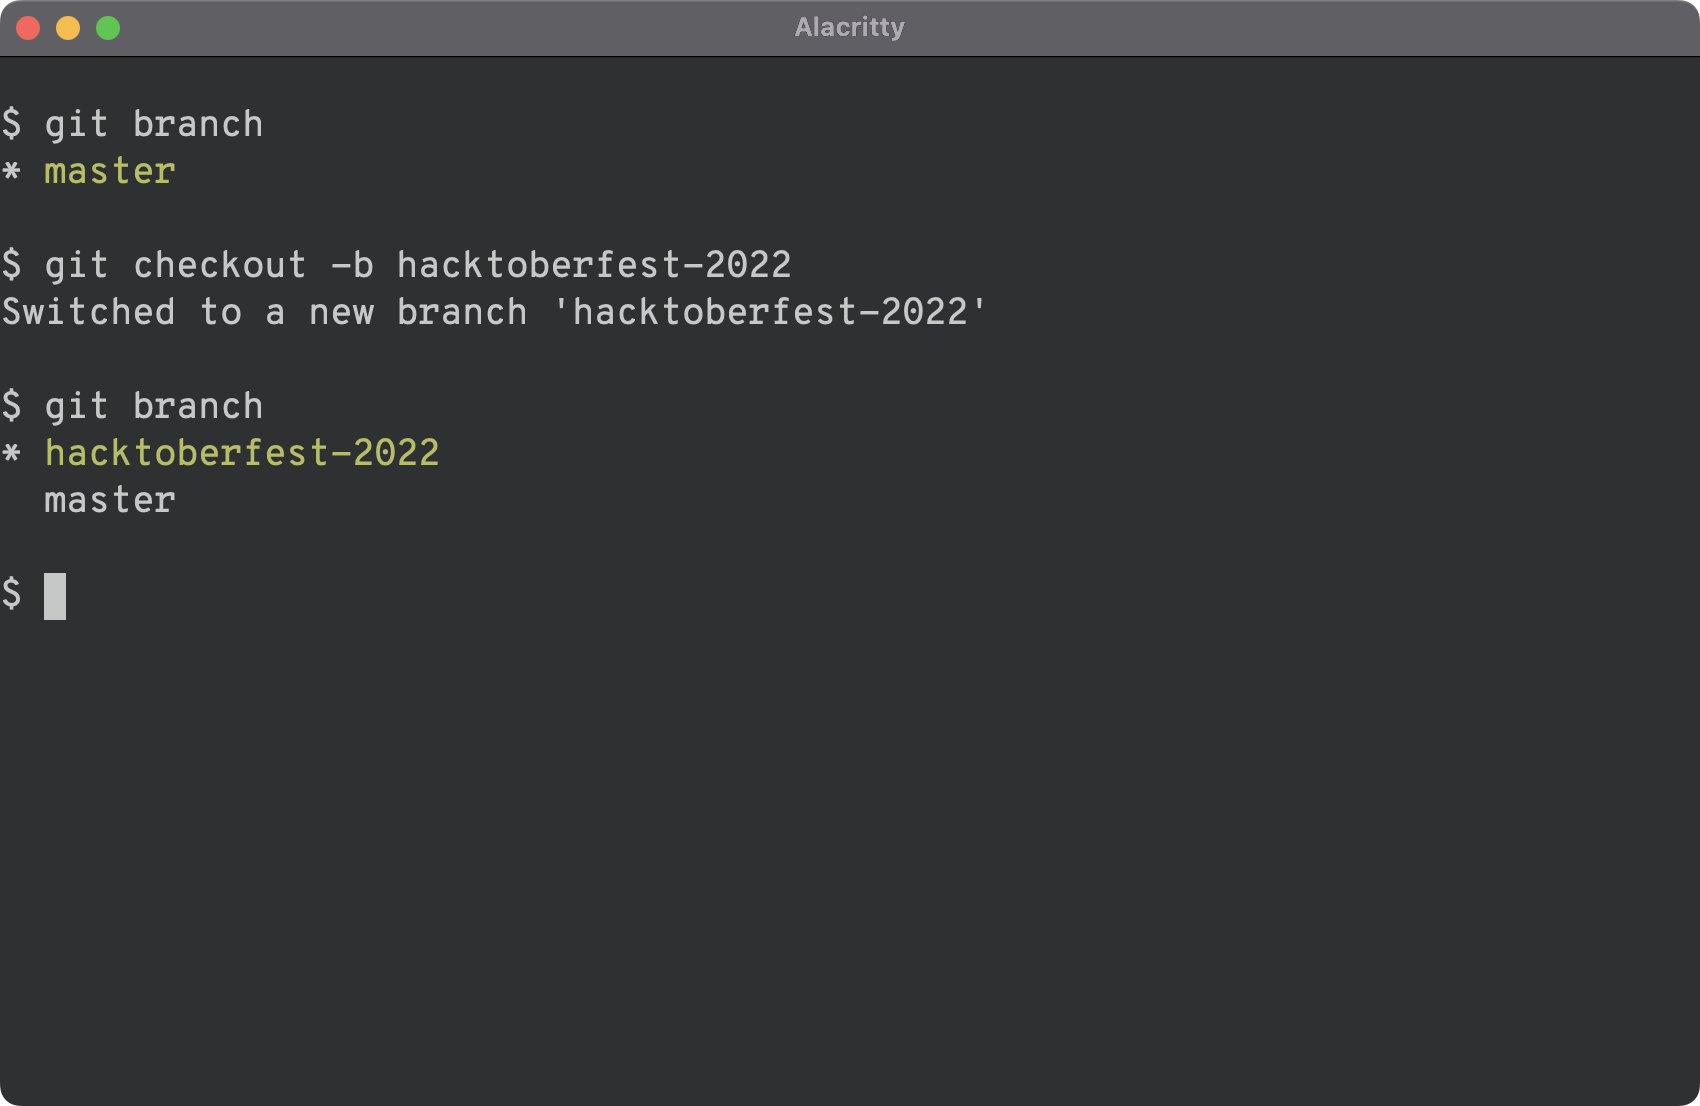Click the very first dollar prompt symbol
The image size is (1700, 1106).
pos(12,124)
